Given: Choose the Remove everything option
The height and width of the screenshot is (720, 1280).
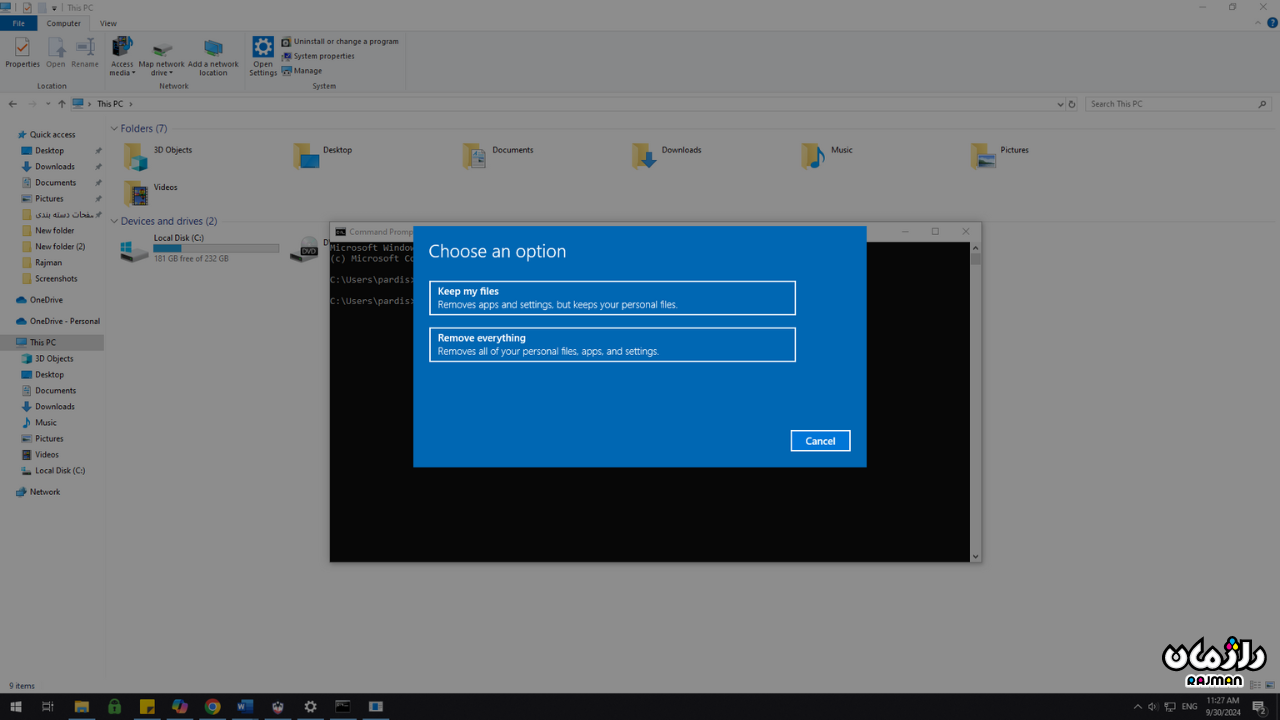Looking at the screenshot, I should [612, 344].
